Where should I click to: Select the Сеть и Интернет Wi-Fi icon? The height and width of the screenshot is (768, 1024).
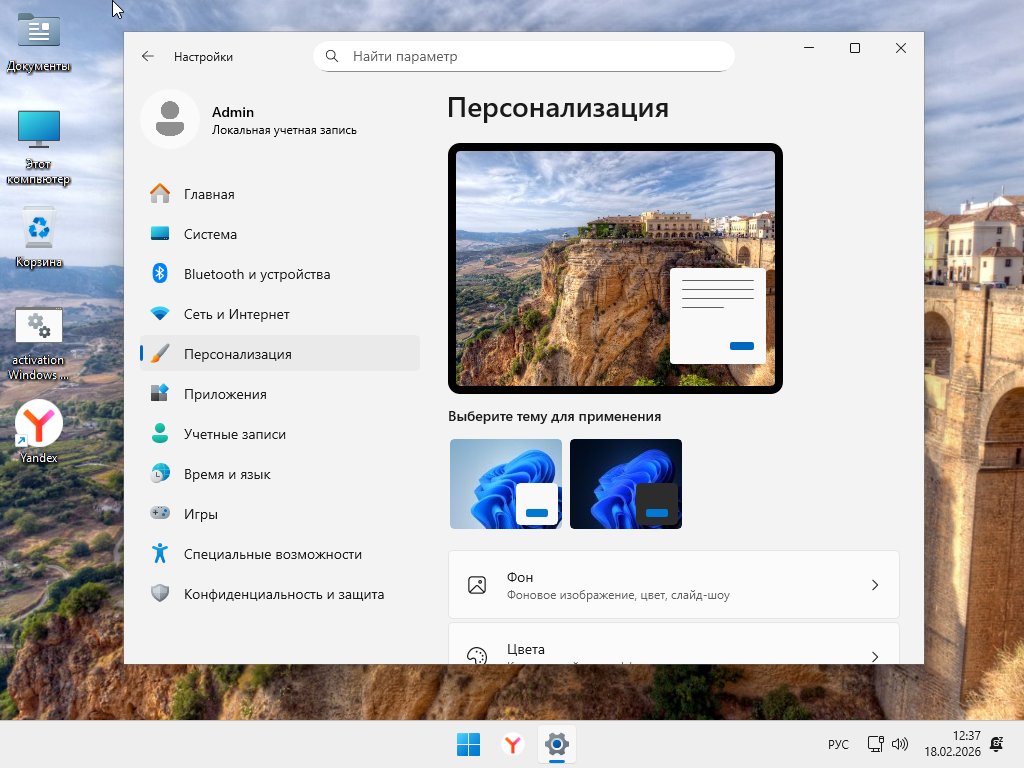(160, 314)
